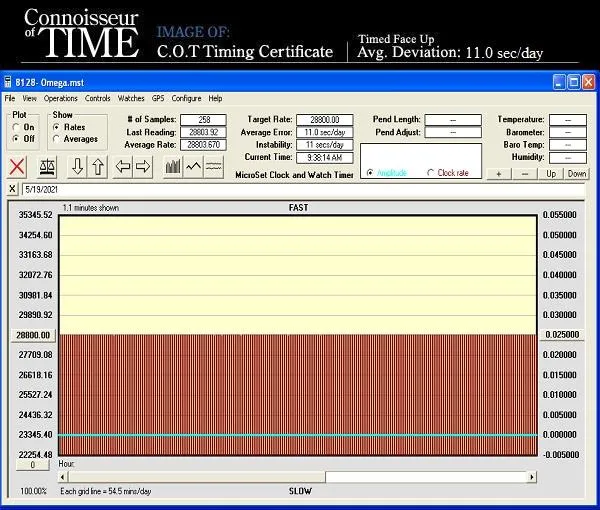Image resolution: width=600 pixels, height=510 pixels.
Task: Click the up arrow toolbar icon
Action: coord(98,167)
